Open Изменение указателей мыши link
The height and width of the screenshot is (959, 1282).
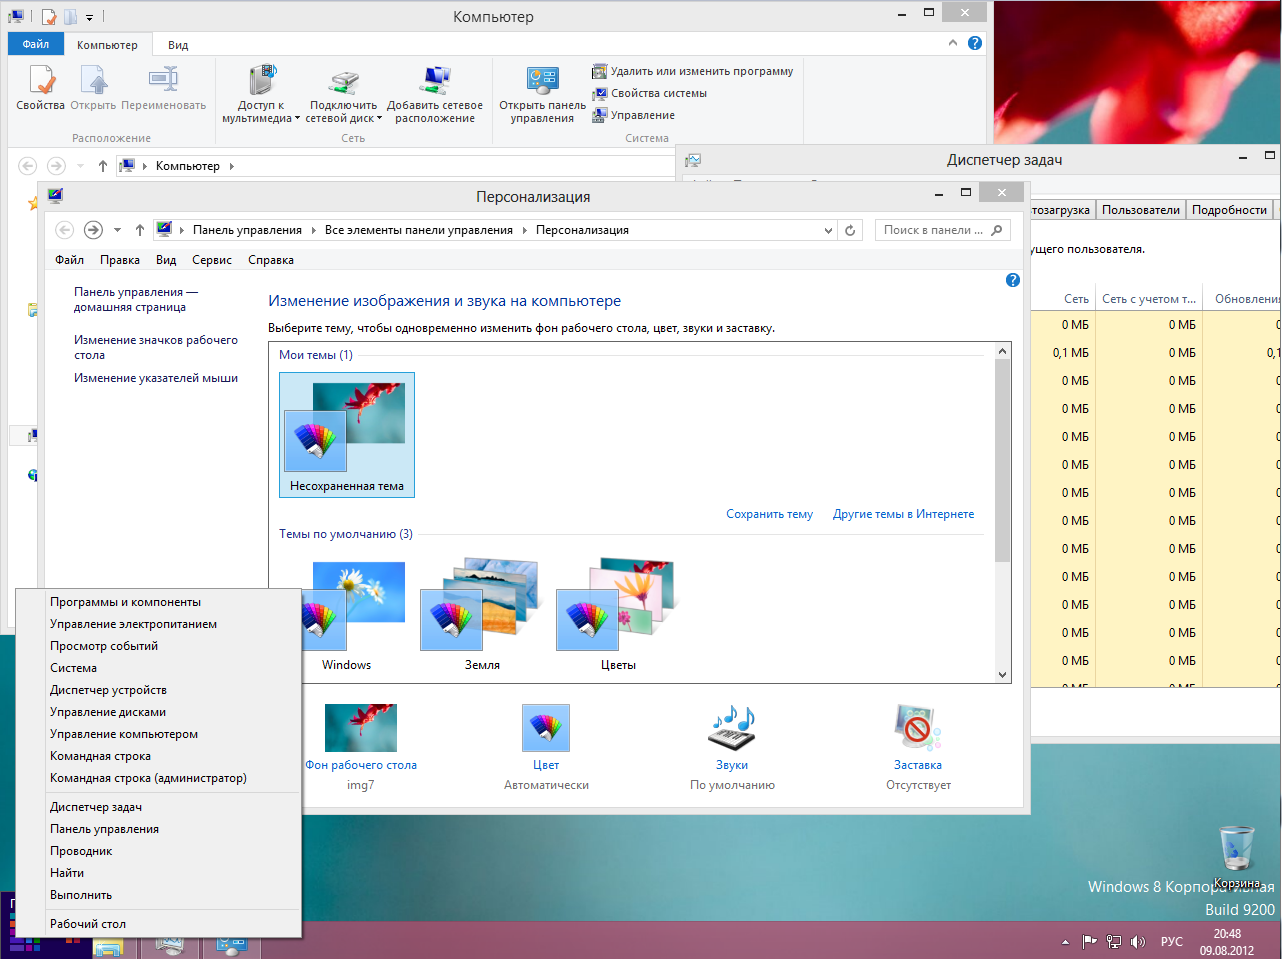(156, 378)
